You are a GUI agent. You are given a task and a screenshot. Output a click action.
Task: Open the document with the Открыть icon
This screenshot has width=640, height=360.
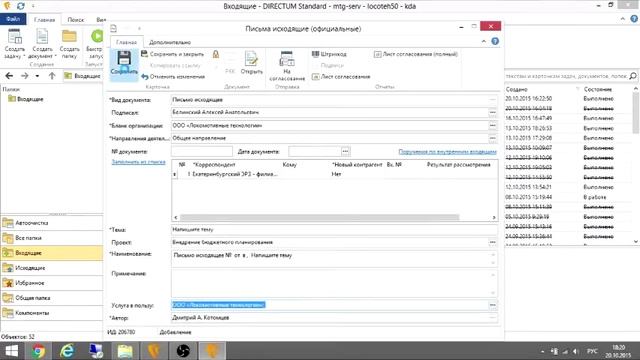(251, 63)
